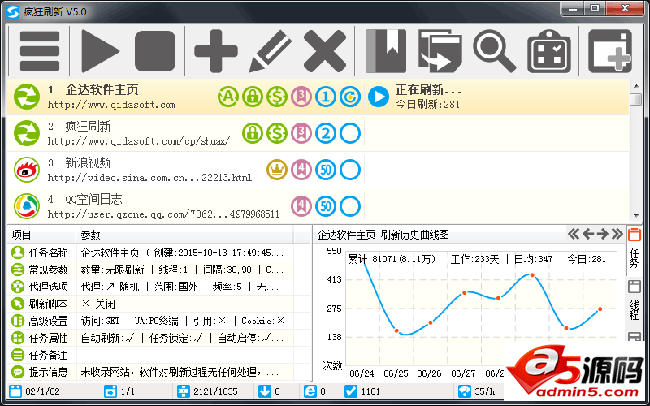The height and width of the screenshot is (406, 650).
Task: Click empty blue circle on task 2
Action: [x=350, y=133]
